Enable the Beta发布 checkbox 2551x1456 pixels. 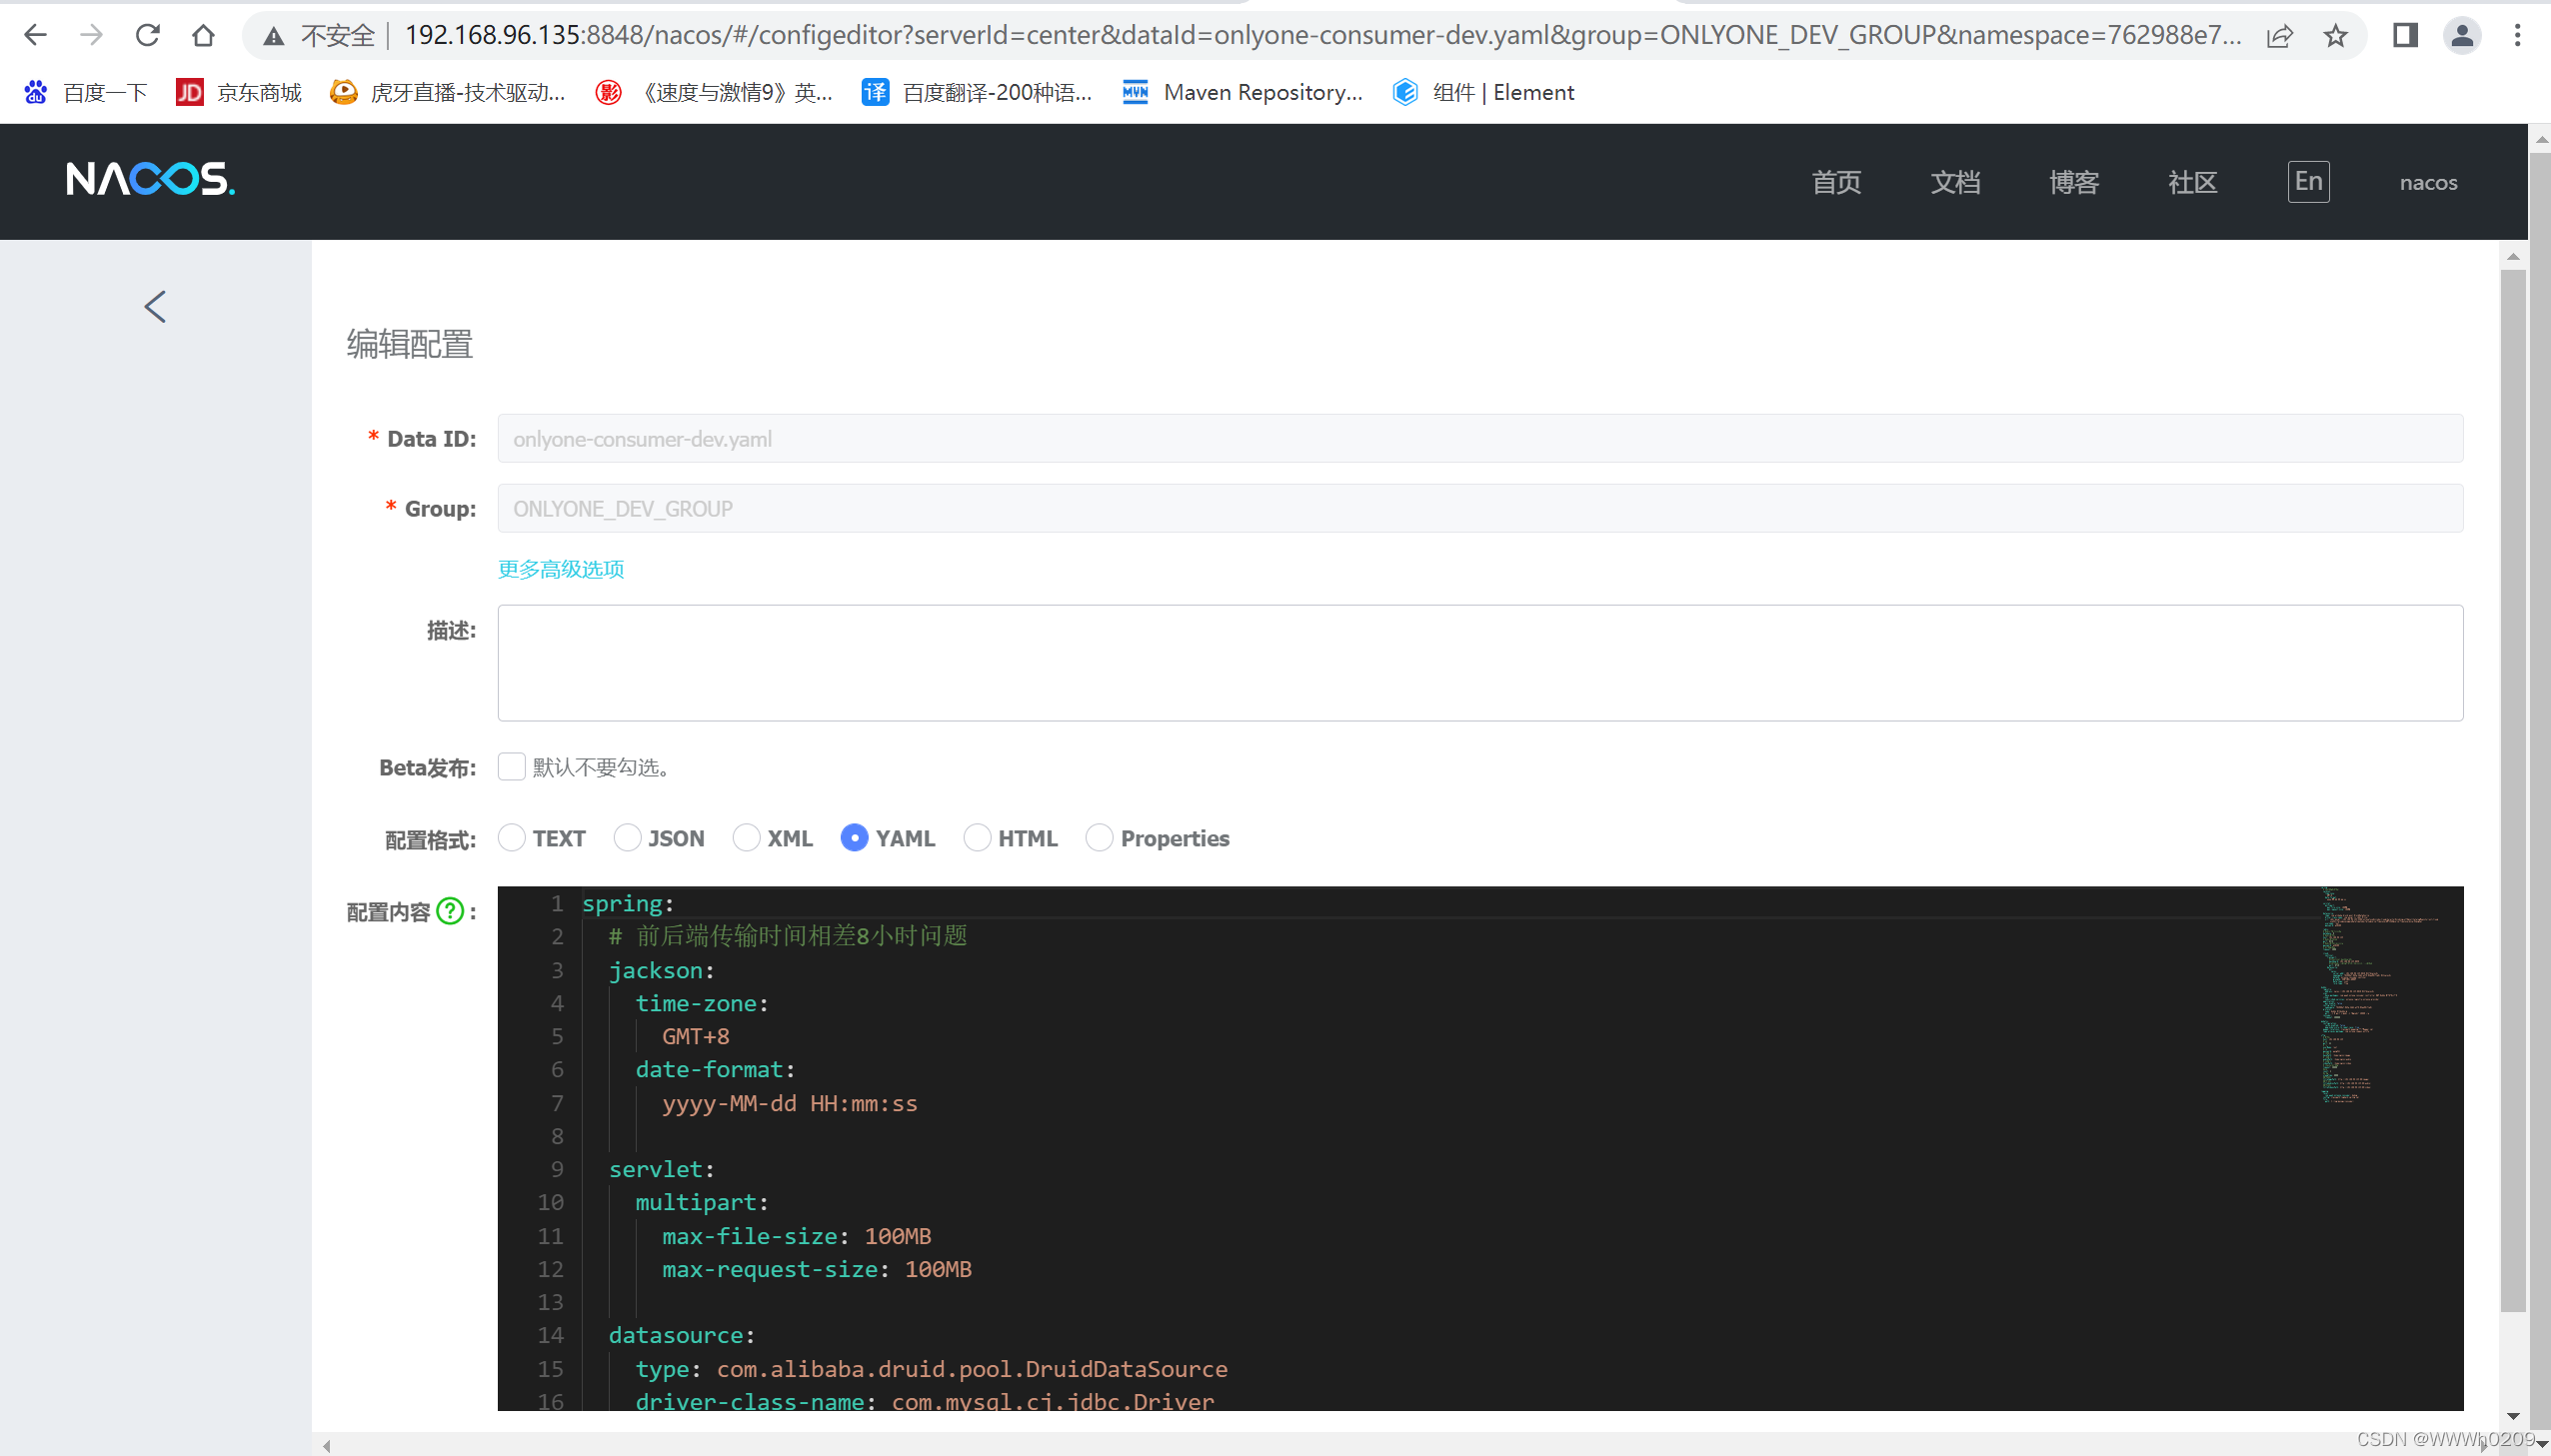(511, 767)
